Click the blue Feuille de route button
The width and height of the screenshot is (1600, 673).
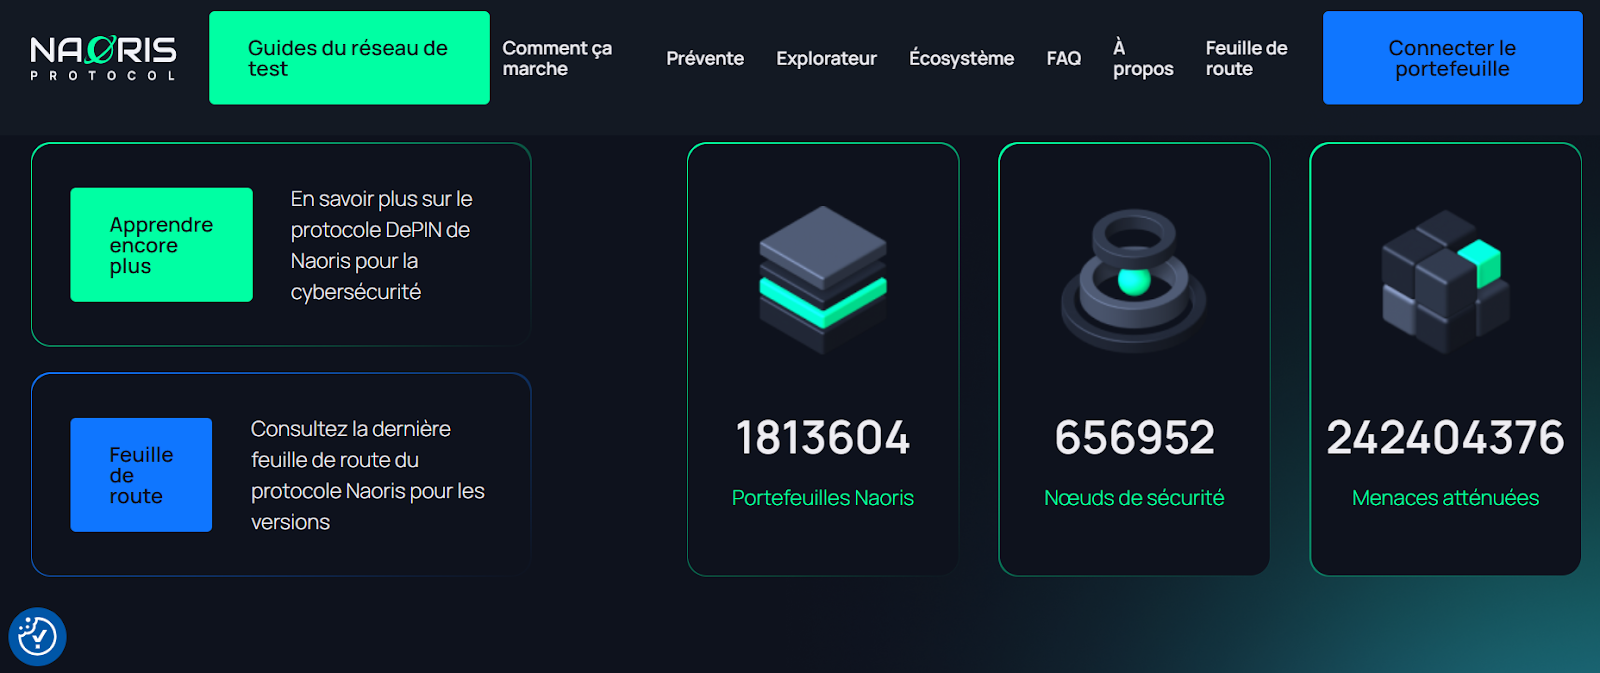pos(141,475)
